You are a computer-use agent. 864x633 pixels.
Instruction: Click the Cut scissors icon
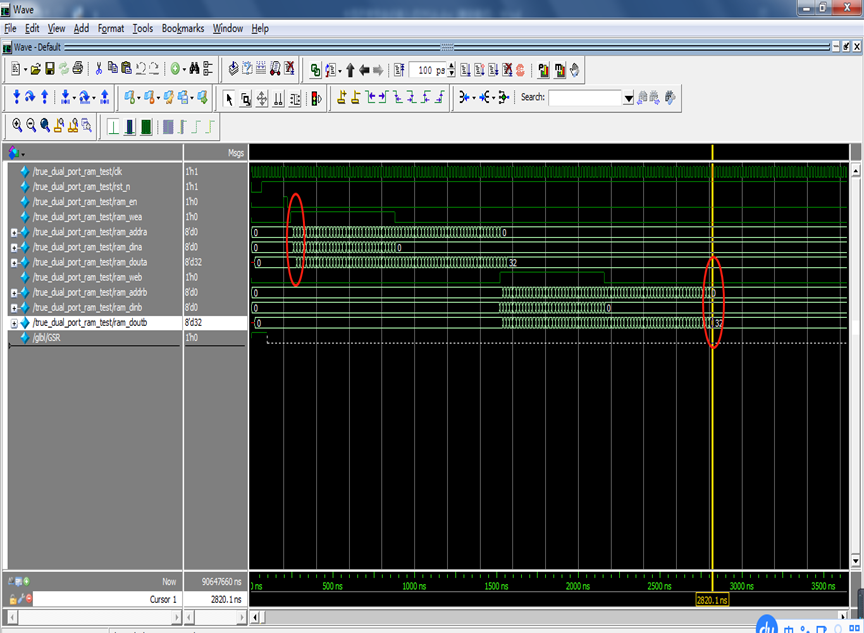point(99,69)
